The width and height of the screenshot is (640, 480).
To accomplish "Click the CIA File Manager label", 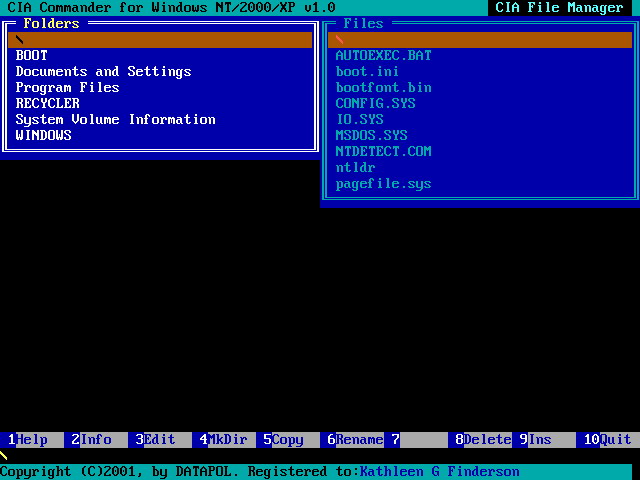I will pos(560,8).
